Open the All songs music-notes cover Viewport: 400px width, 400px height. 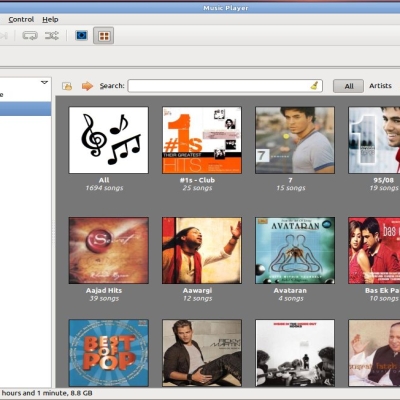tap(109, 140)
